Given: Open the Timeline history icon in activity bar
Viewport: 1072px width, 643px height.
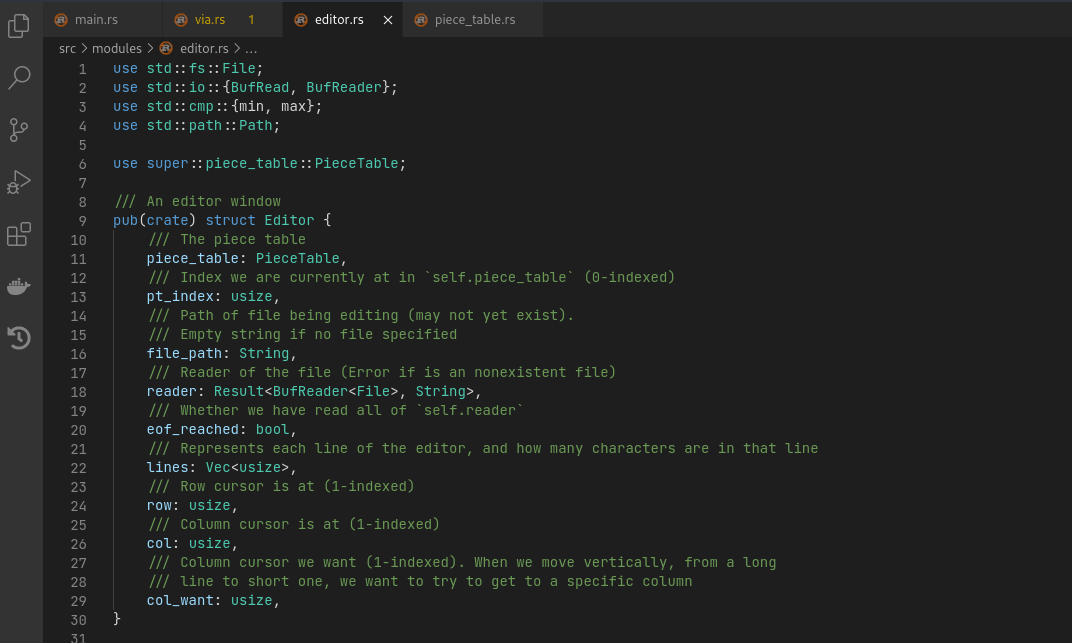Looking at the screenshot, I should (18, 338).
